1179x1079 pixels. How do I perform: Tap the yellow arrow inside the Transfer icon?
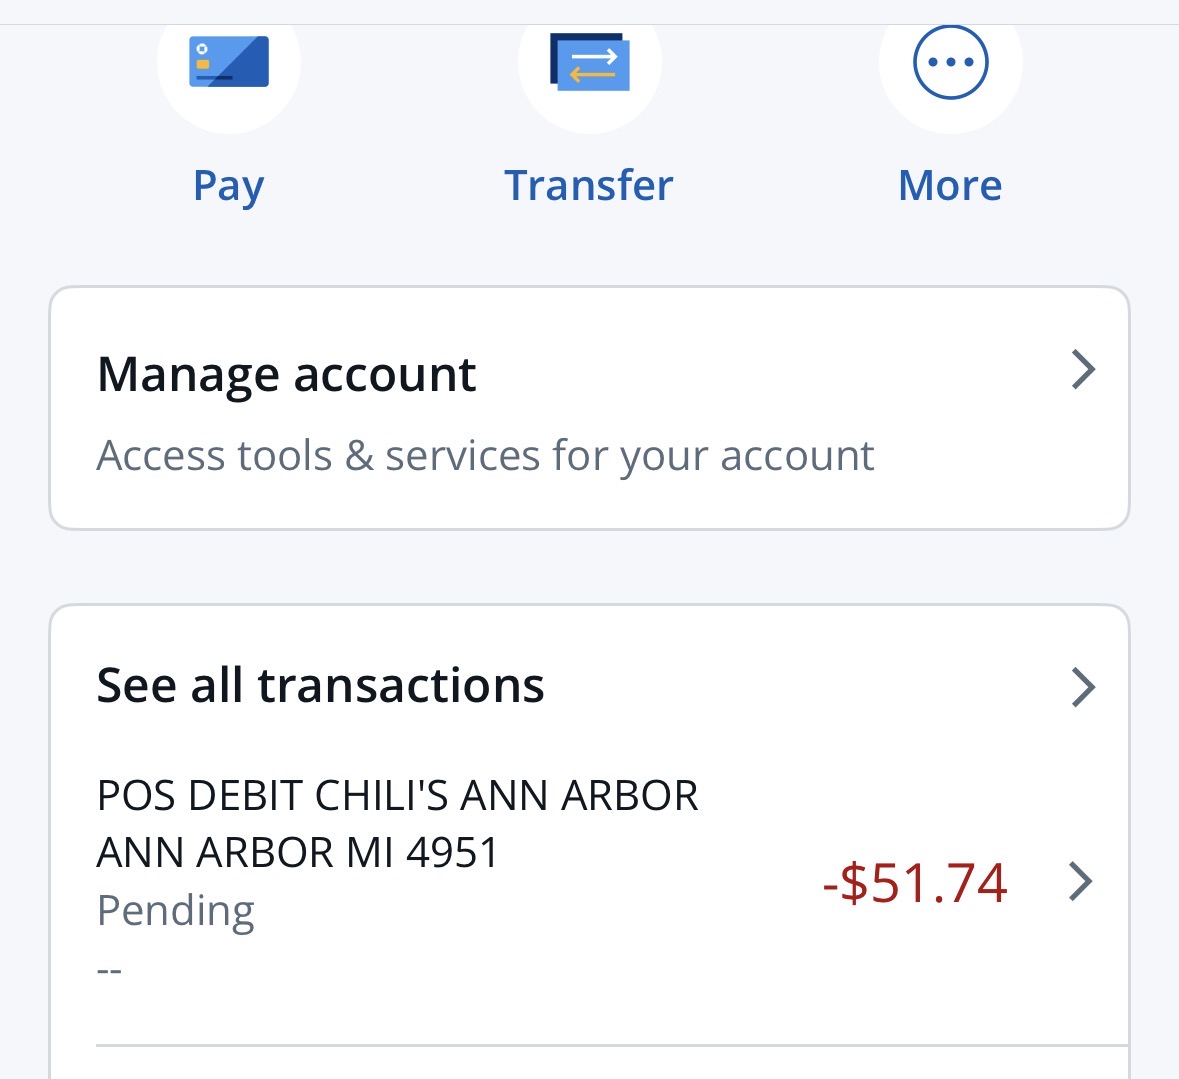point(592,75)
